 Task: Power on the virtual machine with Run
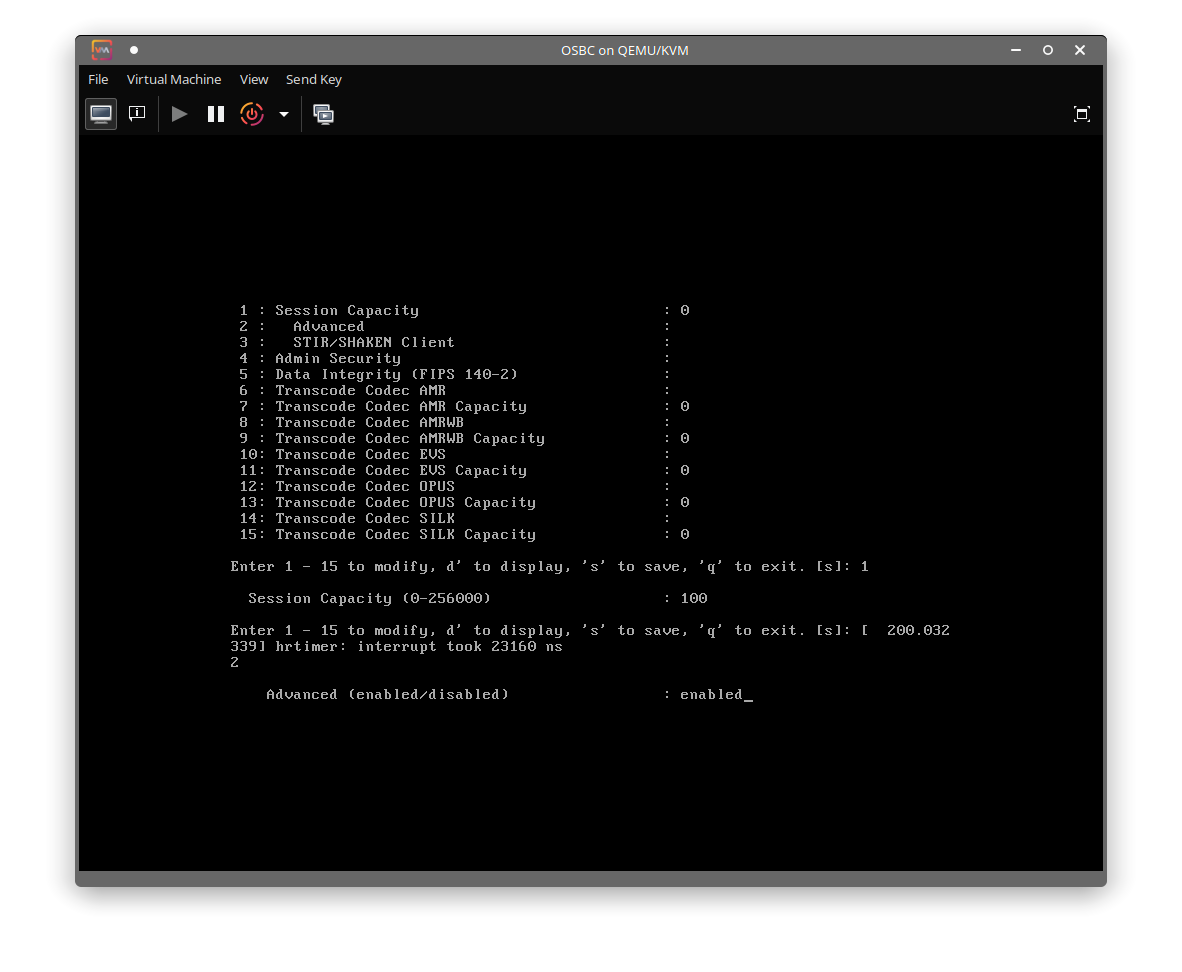point(180,114)
